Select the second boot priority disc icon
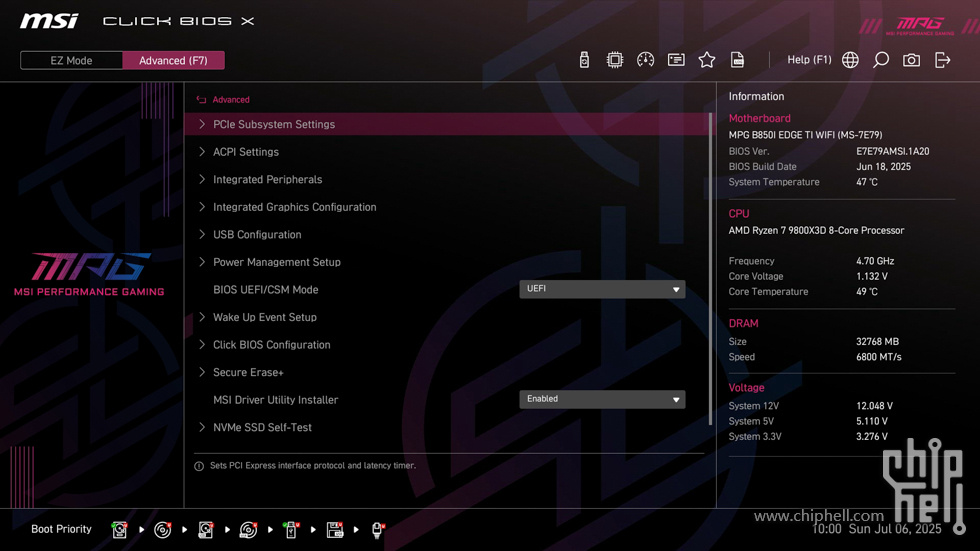Viewport: 980px width, 551px height. [162, 530]
